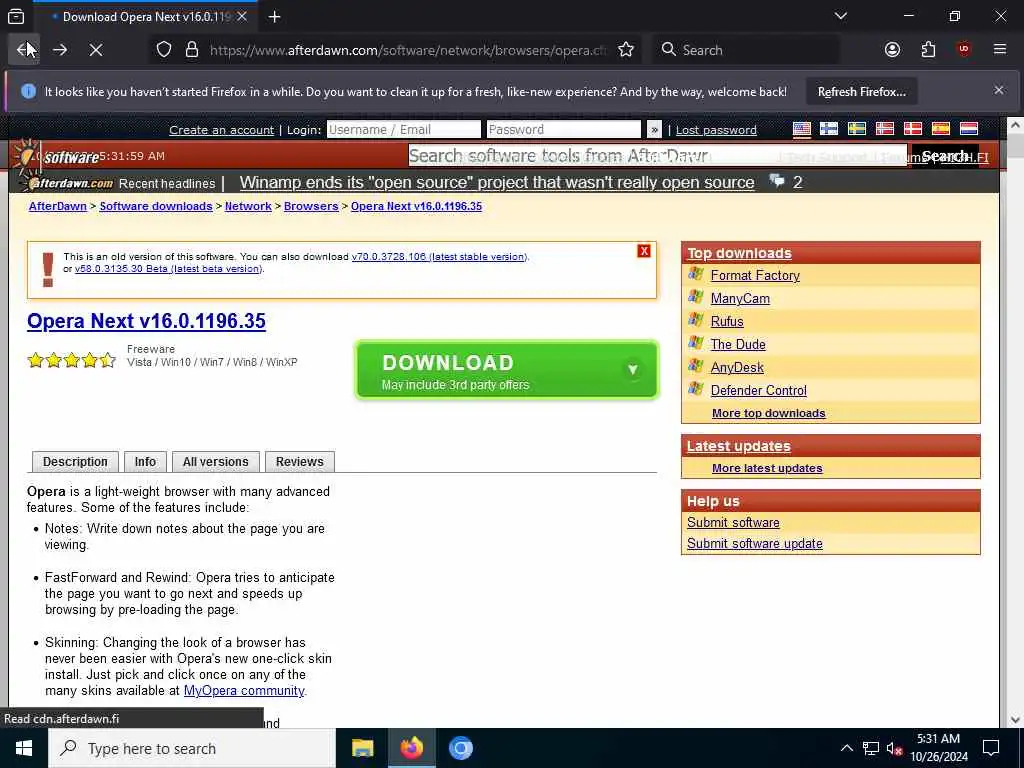This screenshot has width=1024, height=768.
Task: Open Defender Control download link
Action: [758, 391]
